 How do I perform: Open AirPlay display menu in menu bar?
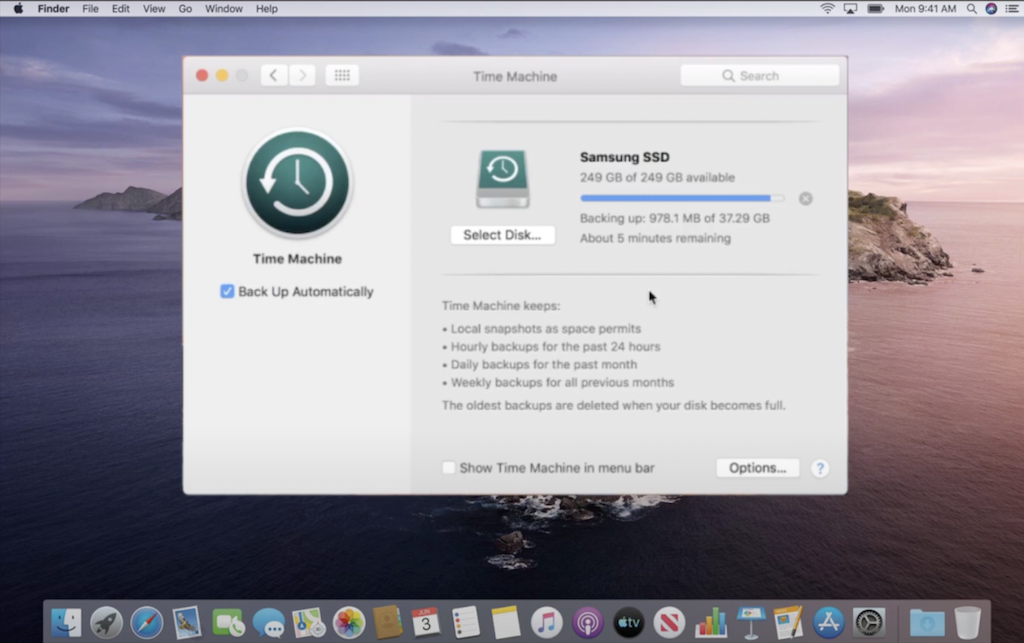[x=850, y=8]
